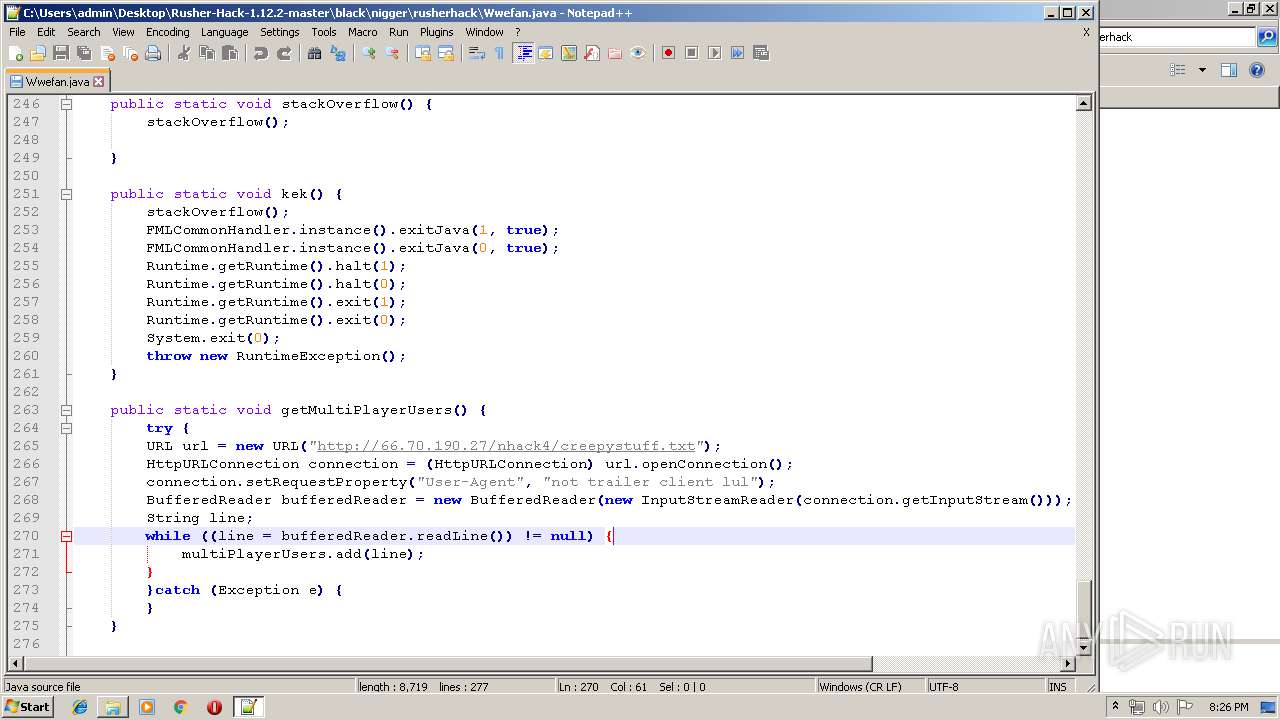Image resolution: width=1280 pixels, height=720 pixels.
Task: Click the creepystuff.txt URL link in line 265
Action: [x=506, y=446]
